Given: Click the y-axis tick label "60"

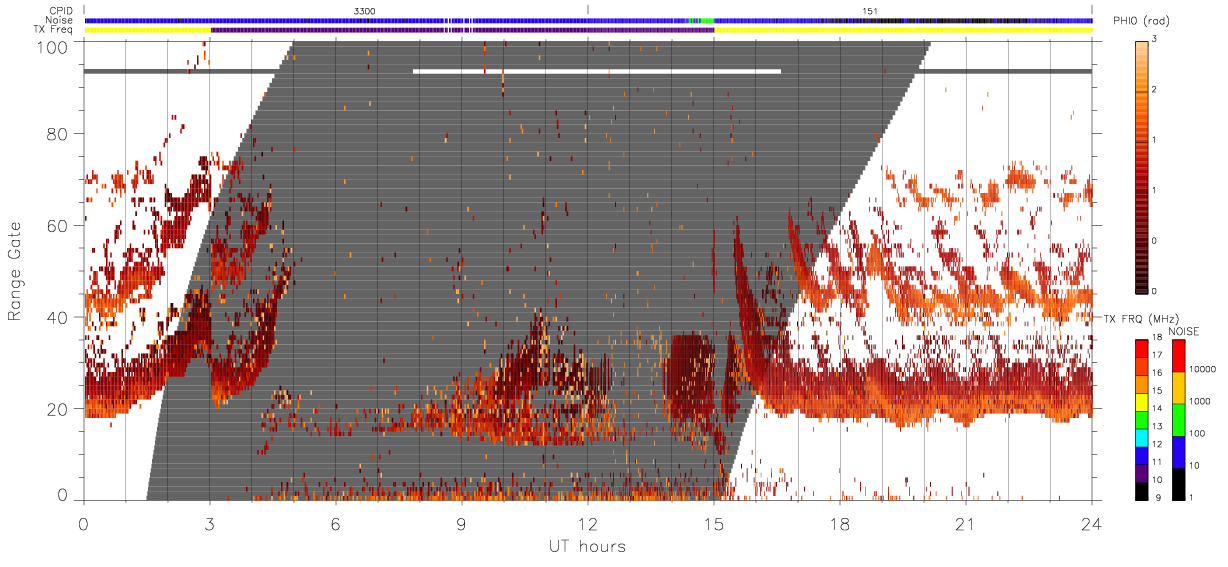Looking at the screenshot, I should [x=59, y=225].
